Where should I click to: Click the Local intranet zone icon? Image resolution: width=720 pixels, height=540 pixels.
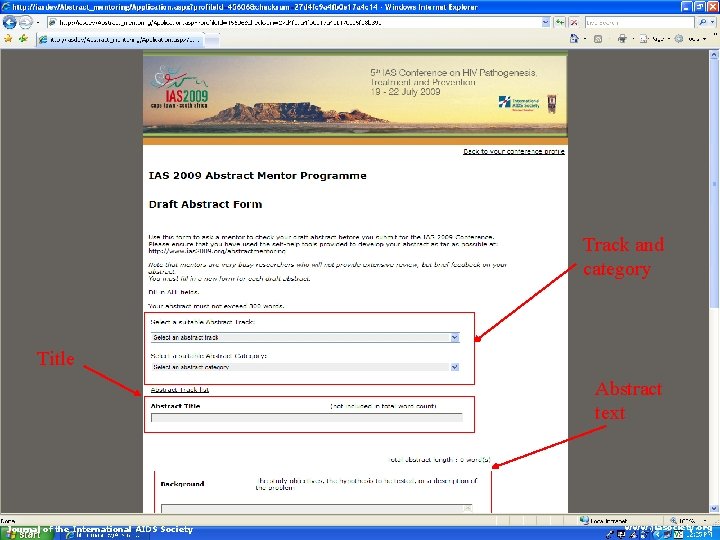click(x=585, y=520)
